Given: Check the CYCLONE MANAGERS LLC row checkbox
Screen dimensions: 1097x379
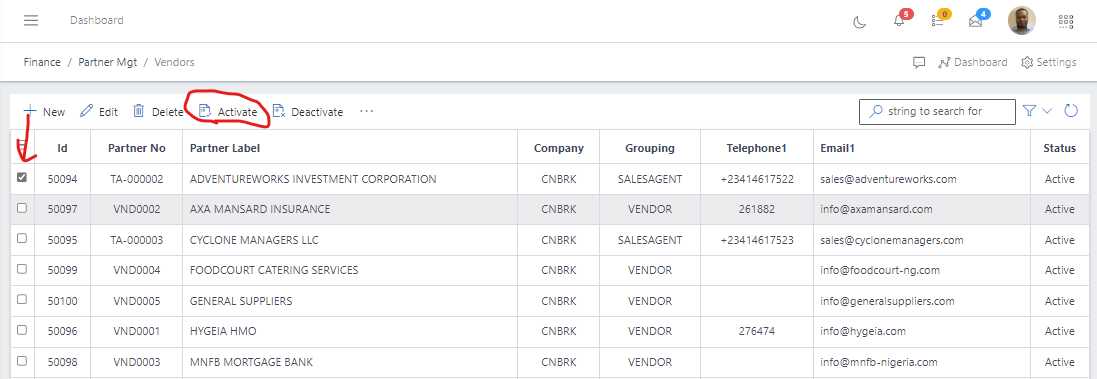Looking at the screenshot, I should pyautogui.click(x=22, y=238).
